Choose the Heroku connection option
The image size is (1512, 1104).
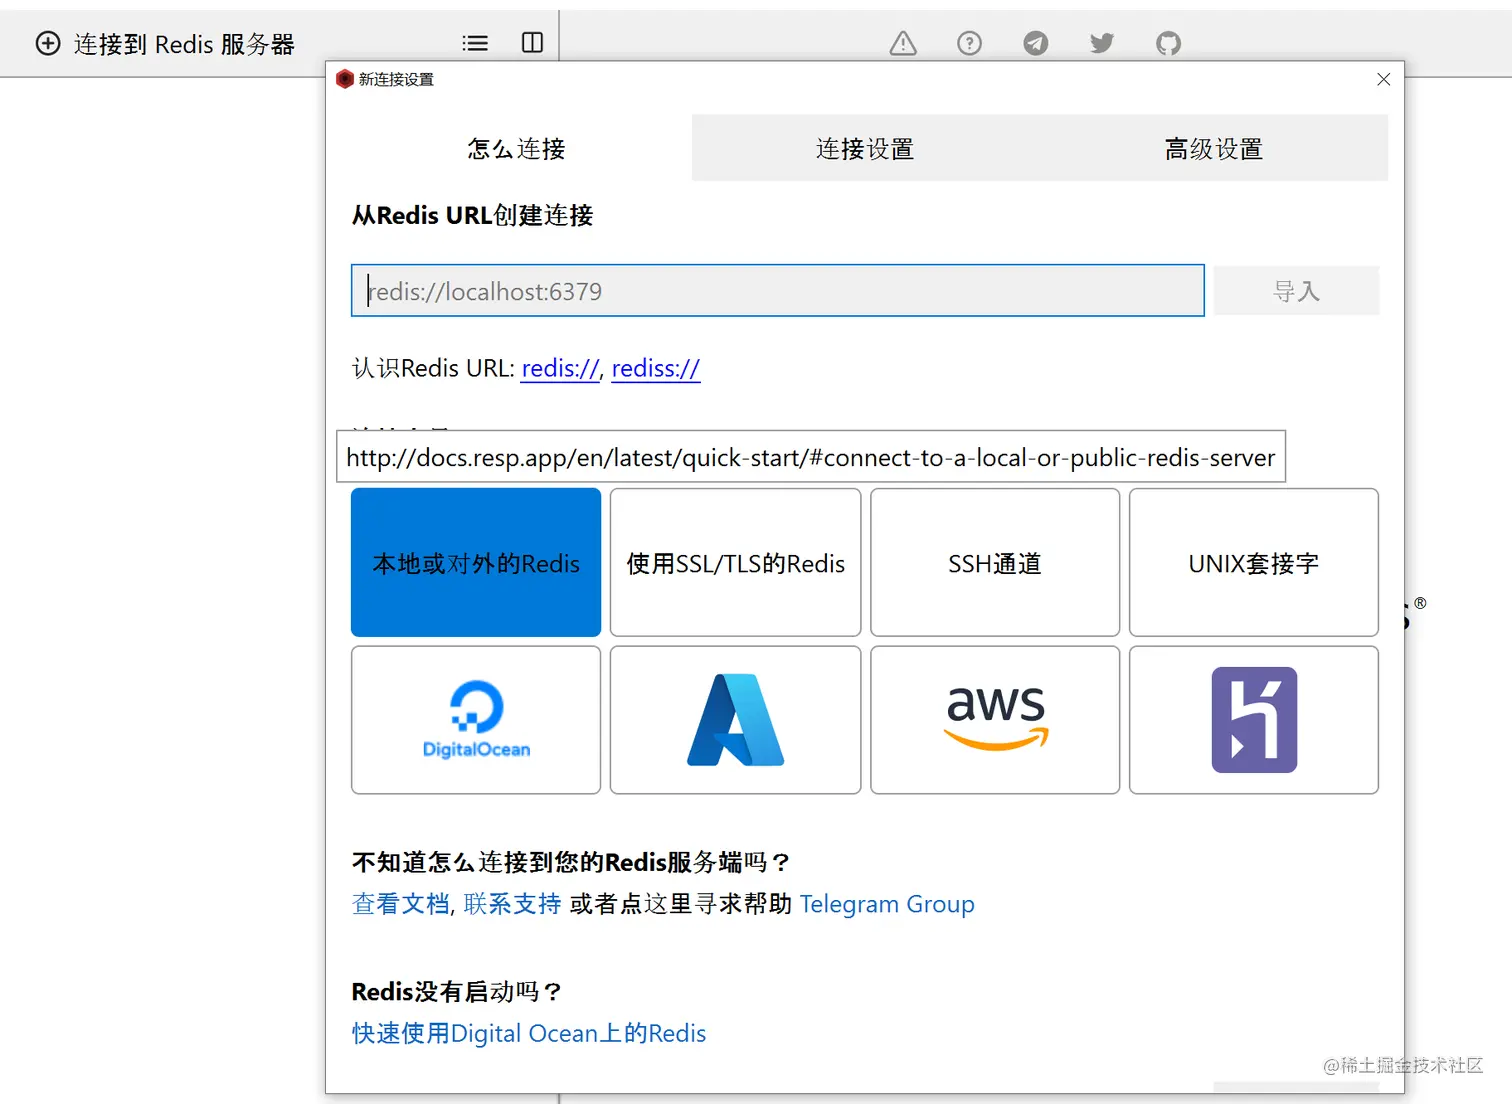coord(1254,720)
